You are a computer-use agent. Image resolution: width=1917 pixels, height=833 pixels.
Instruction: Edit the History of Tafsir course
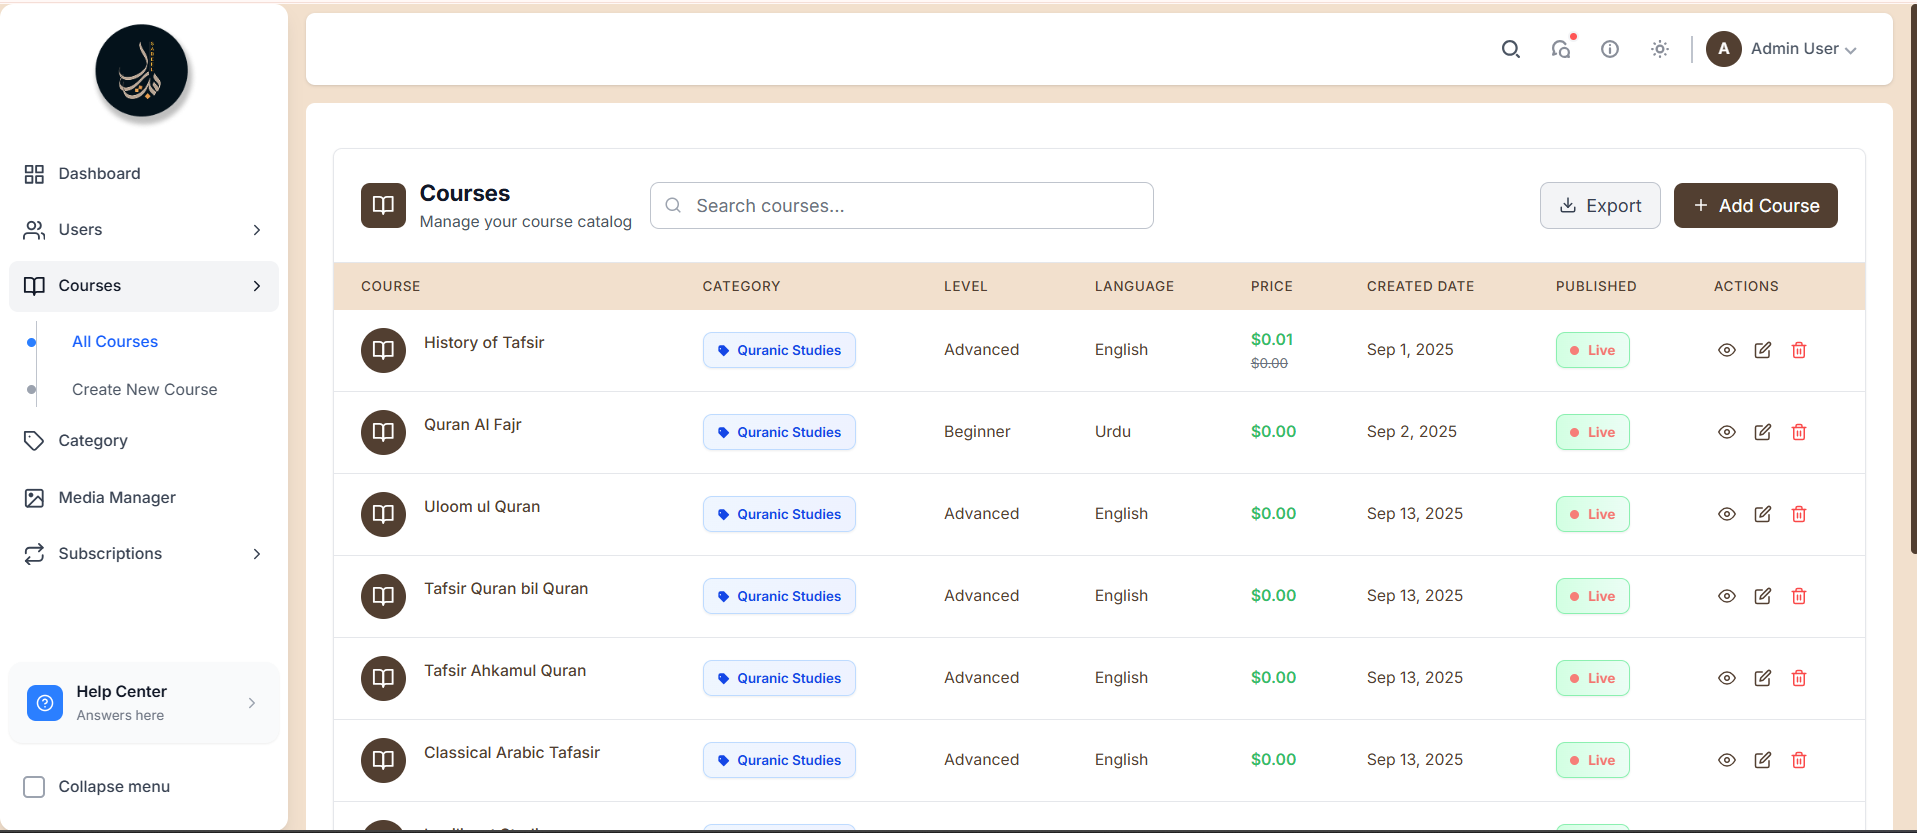(x=1763, y=350)
